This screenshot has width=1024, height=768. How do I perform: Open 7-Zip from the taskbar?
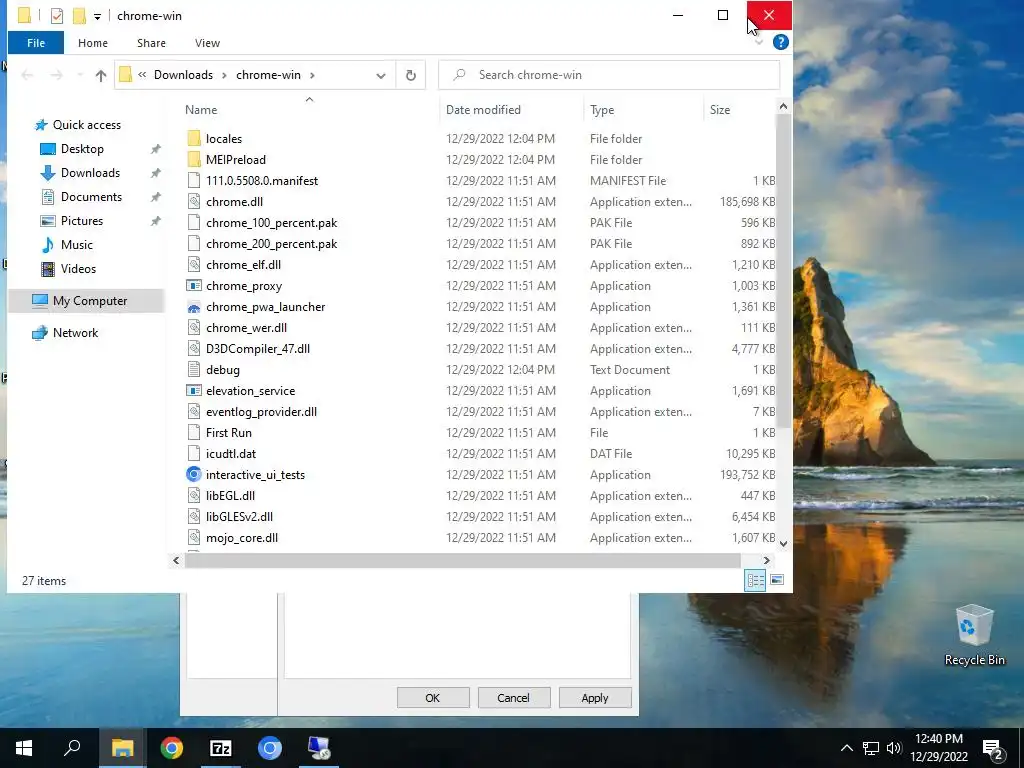click(x=221, y=748)
